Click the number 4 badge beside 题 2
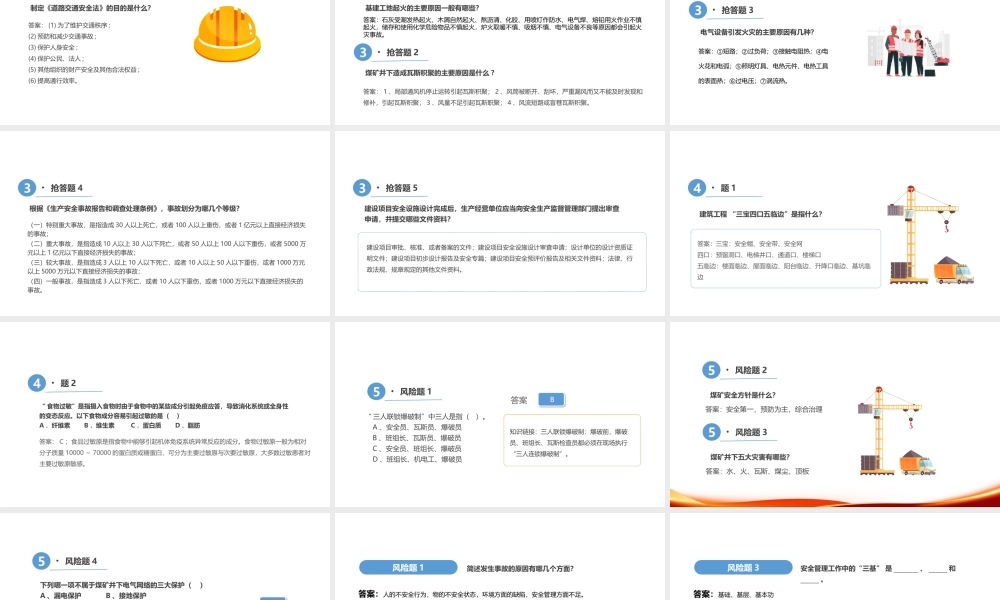 click(x=37, y=383)
